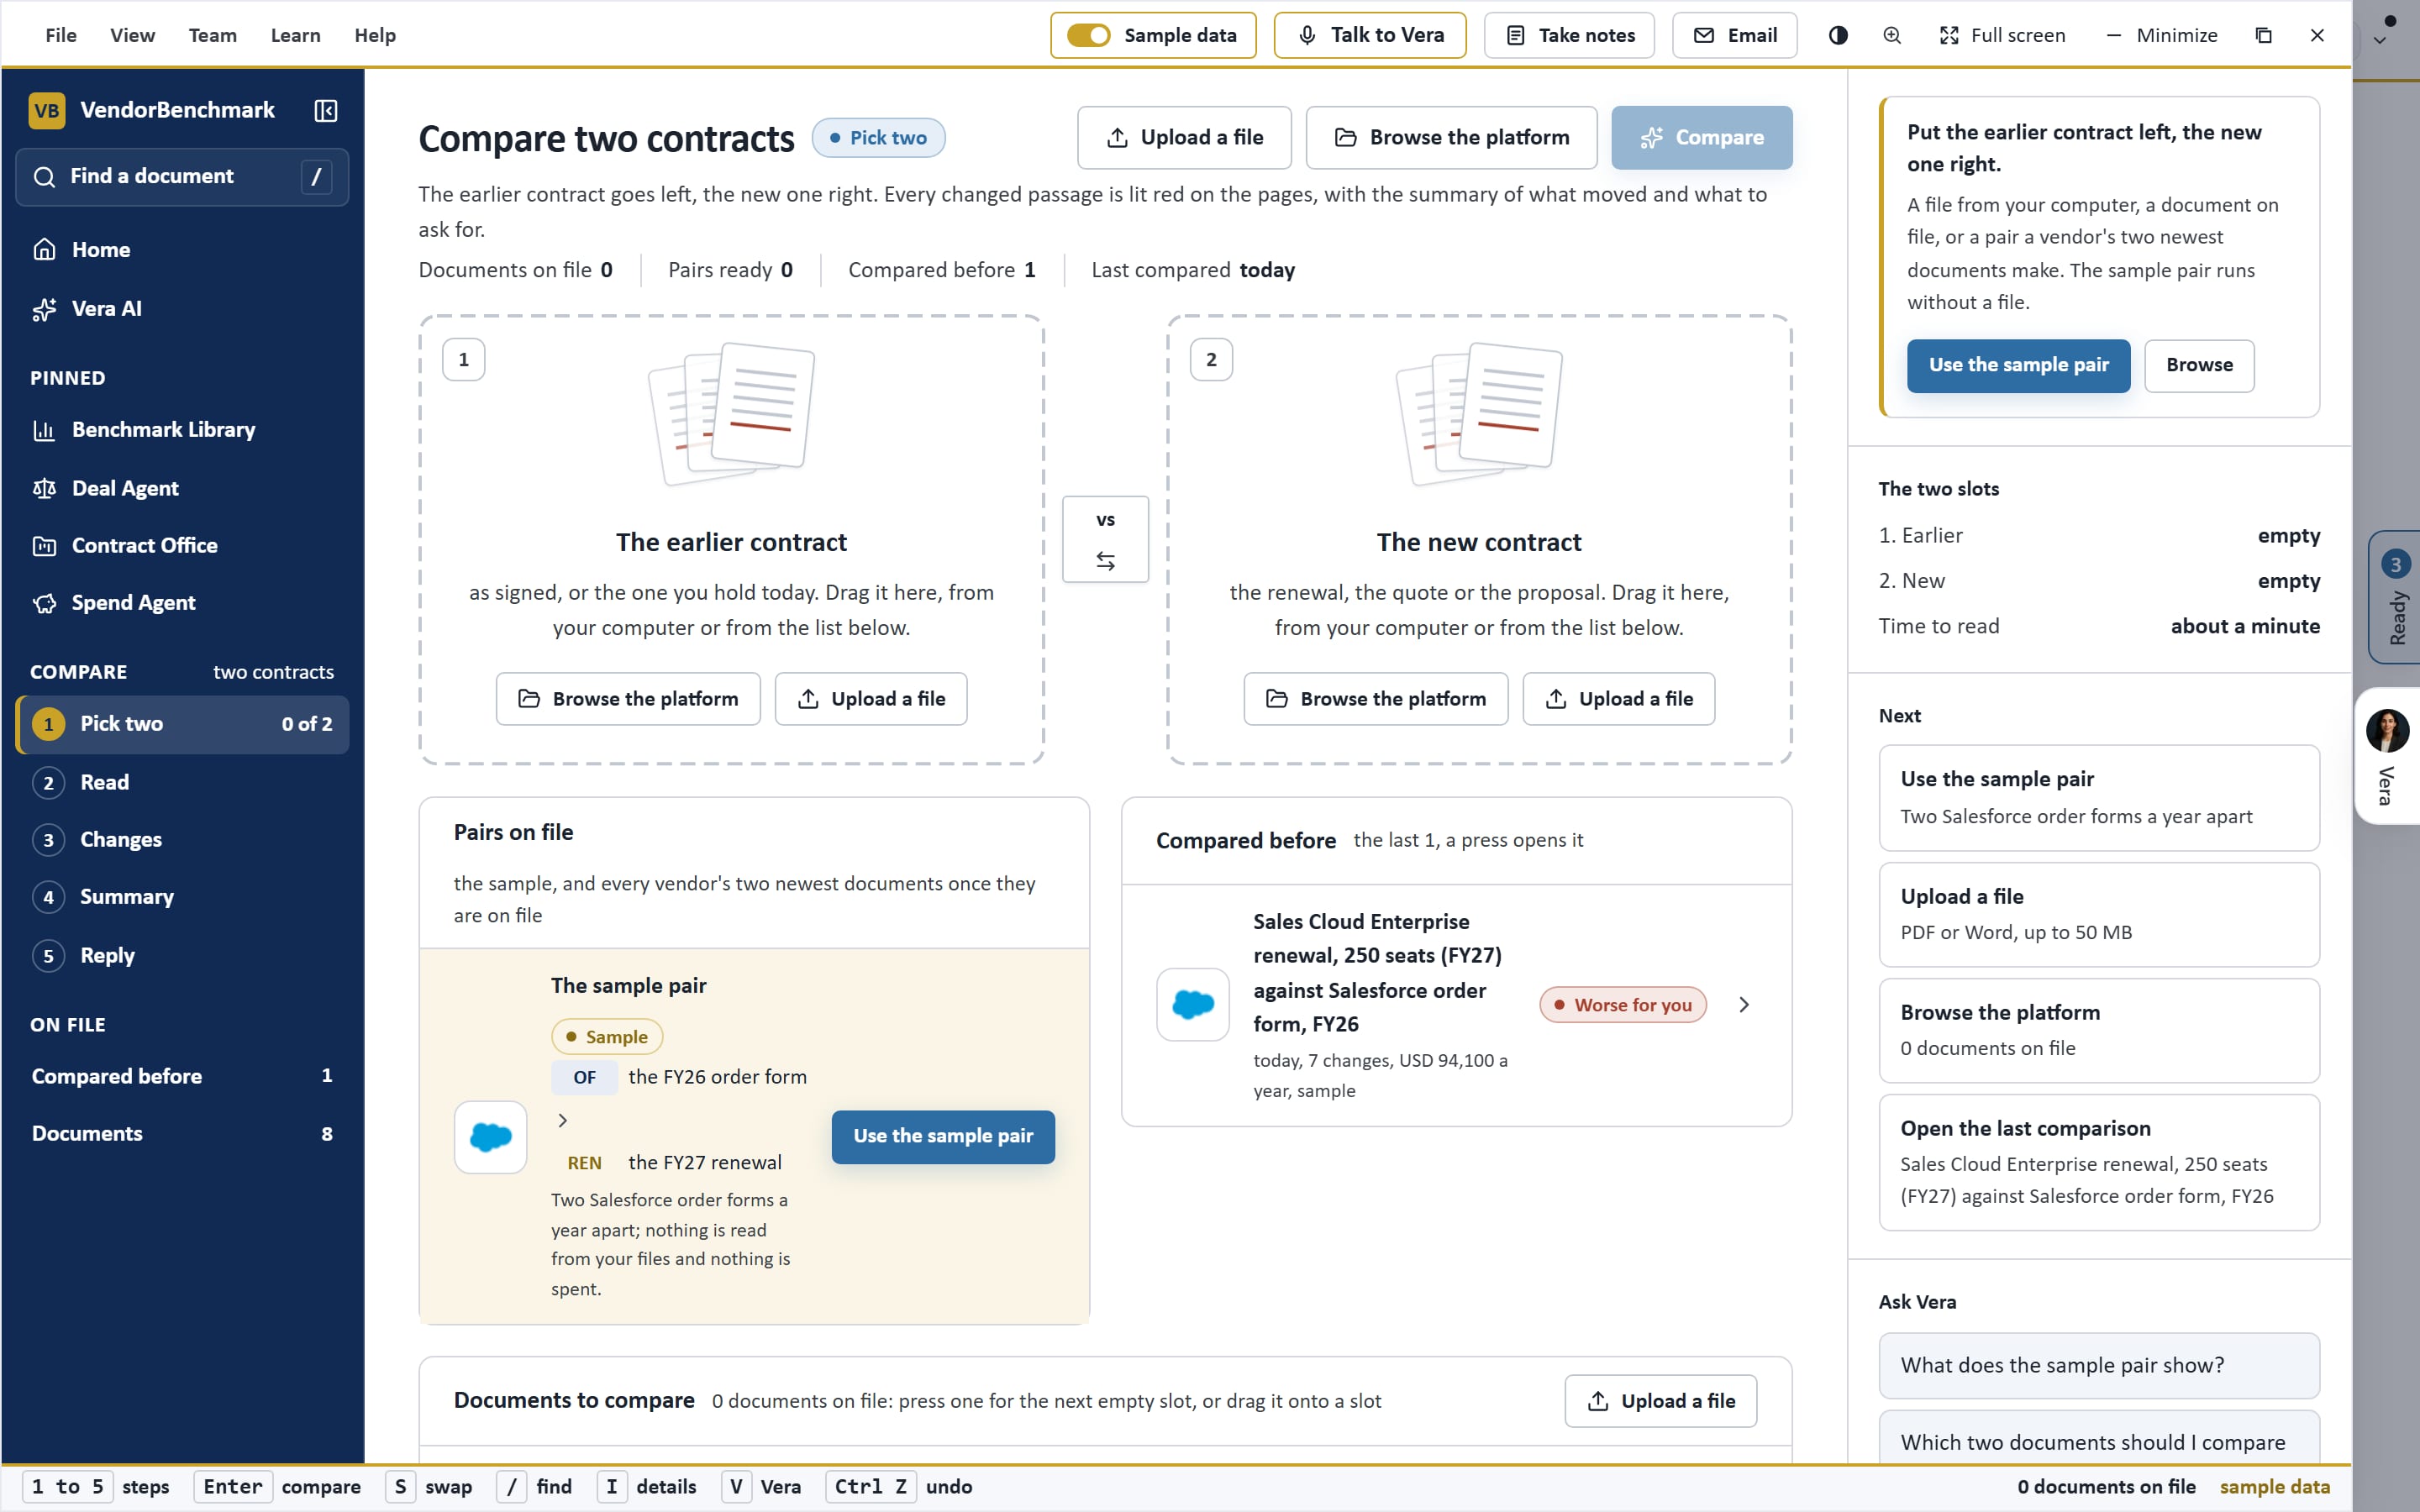Click the swap arrows between the two slots

click(1105, 561)
